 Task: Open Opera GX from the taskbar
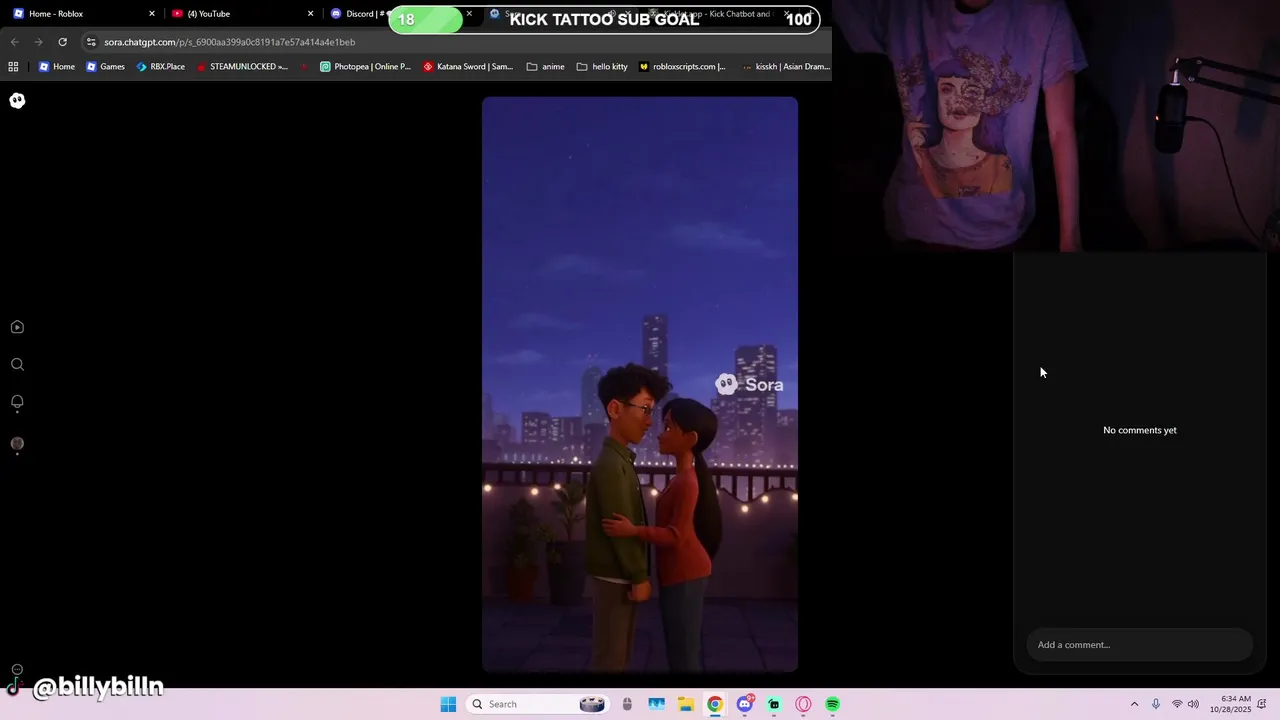click(803, 704)
